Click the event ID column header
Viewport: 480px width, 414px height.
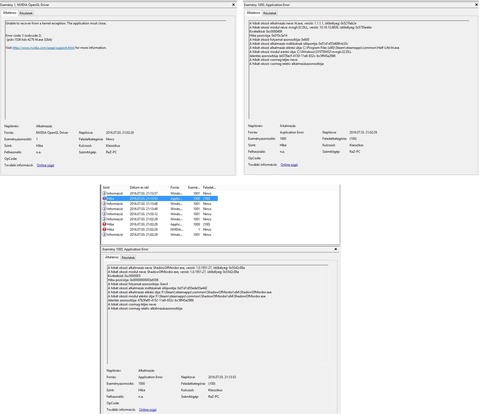[194, 188]
